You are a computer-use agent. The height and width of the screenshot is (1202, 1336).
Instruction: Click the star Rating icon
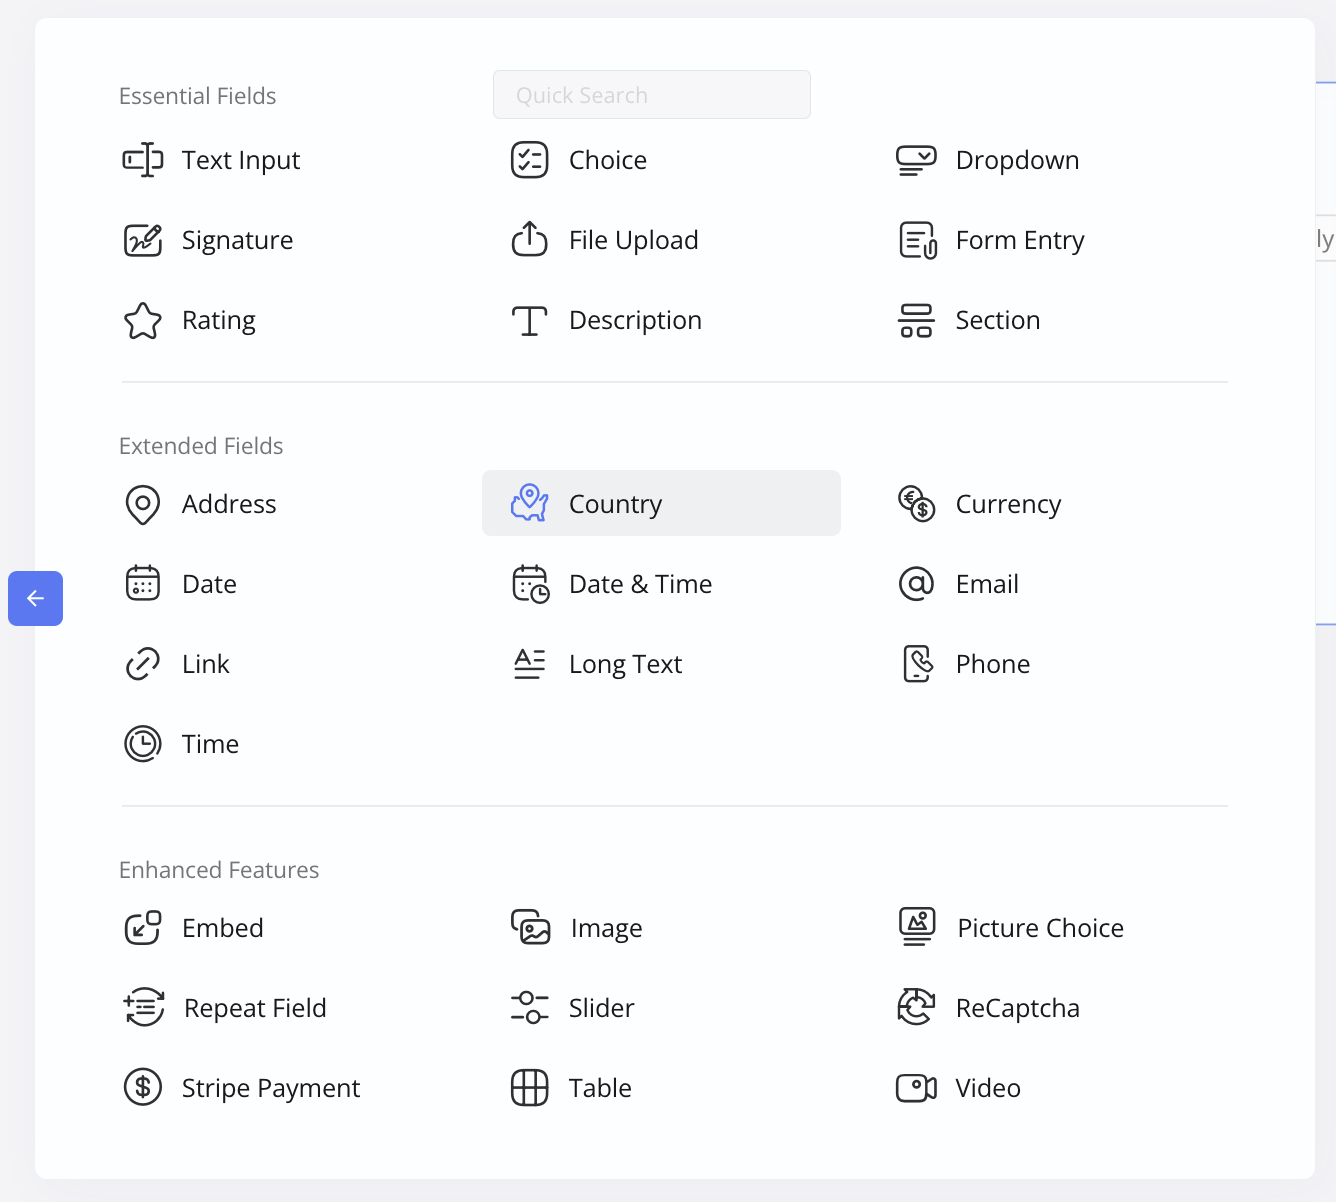143,320
